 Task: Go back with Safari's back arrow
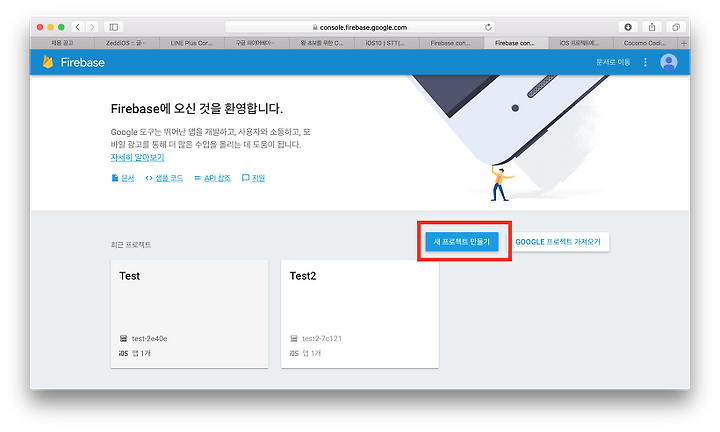pos(78,27)
